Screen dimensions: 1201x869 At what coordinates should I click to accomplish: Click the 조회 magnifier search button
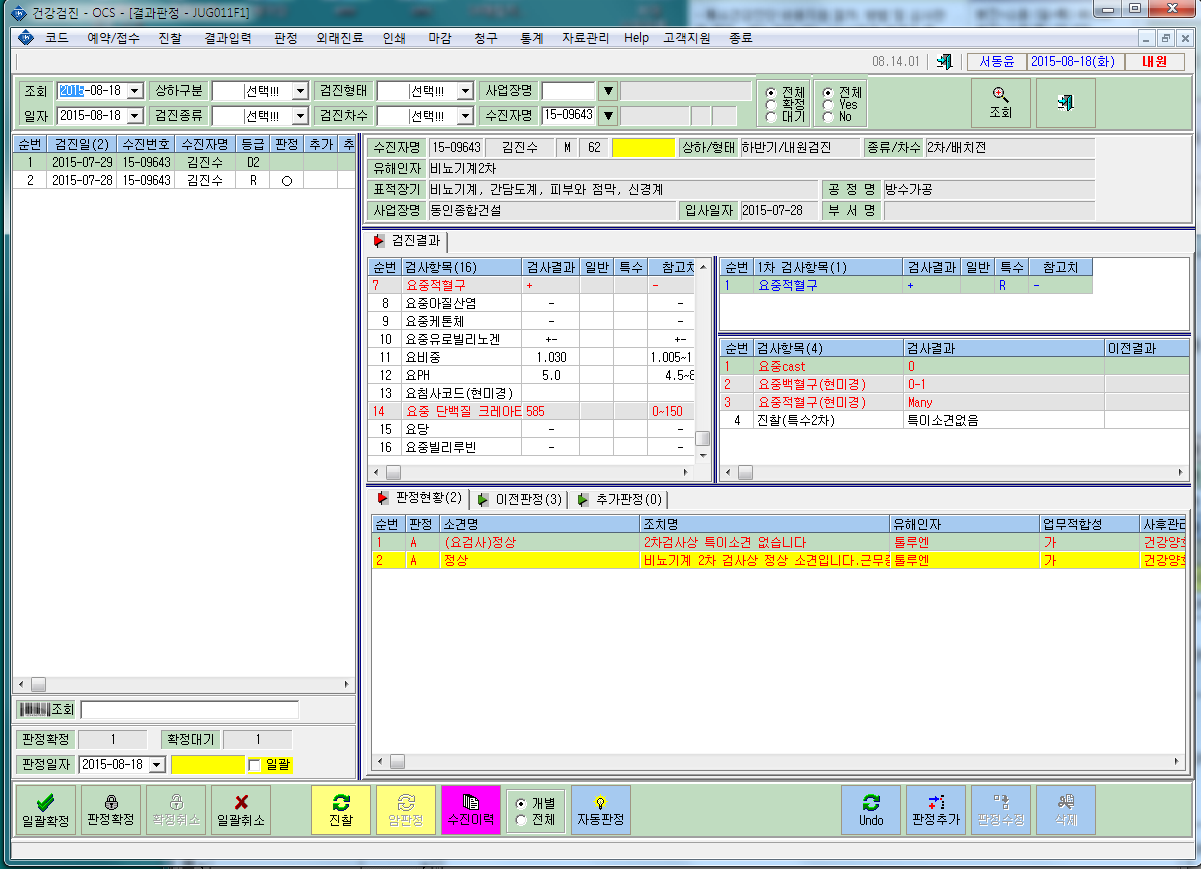(1001, 103)
